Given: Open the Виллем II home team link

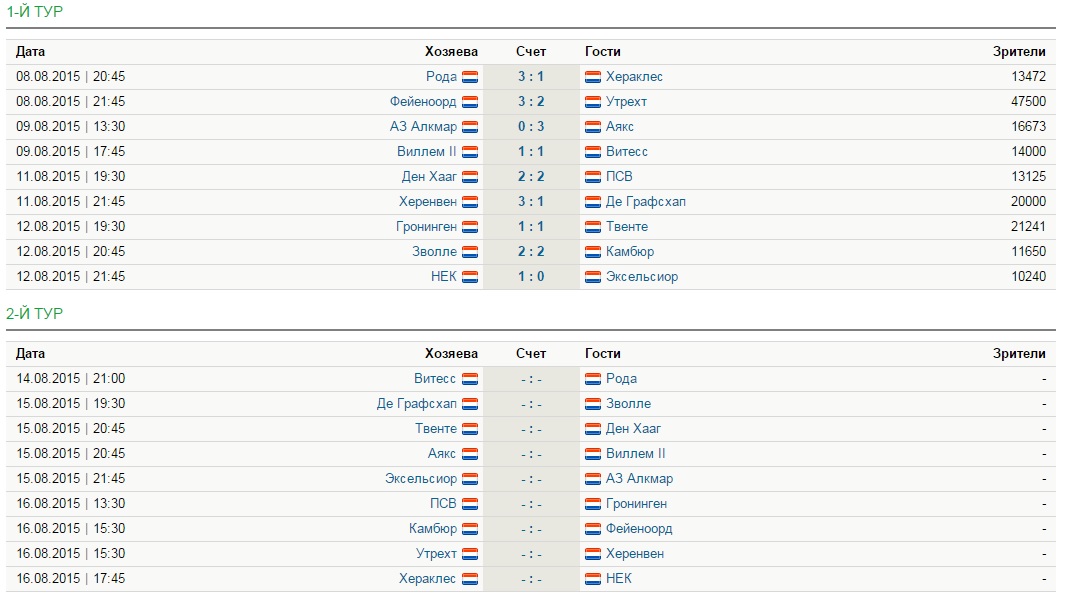Looking at the screenshot, I should pos(426,152).
